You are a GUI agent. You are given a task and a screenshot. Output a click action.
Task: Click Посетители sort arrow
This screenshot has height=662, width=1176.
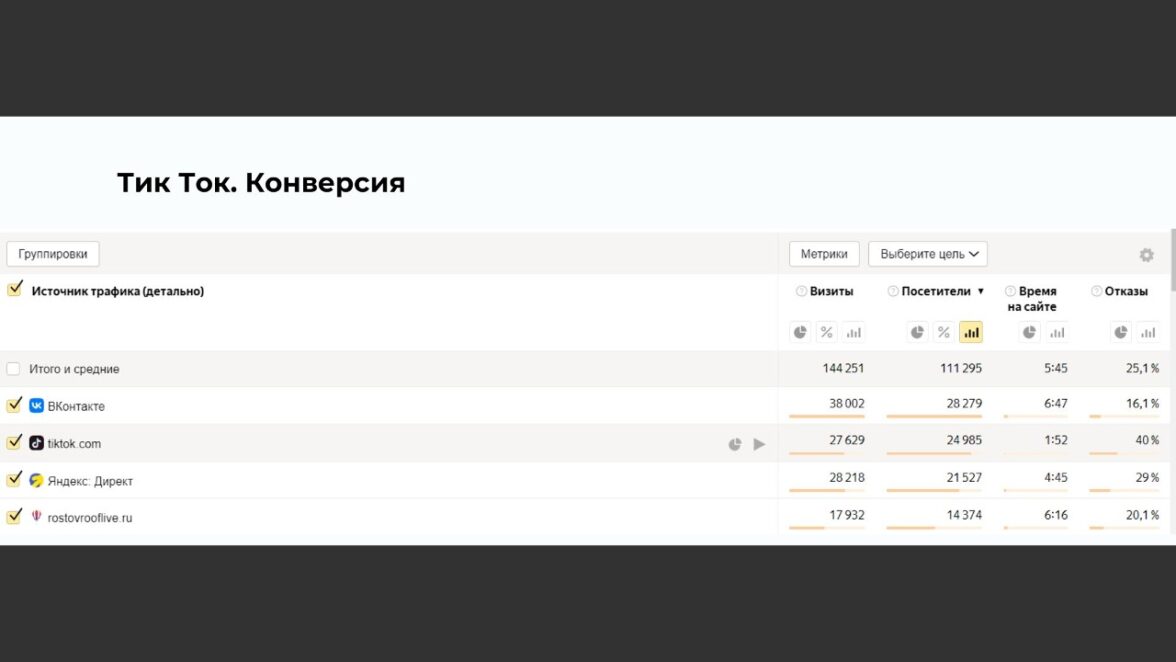(x=981, y=291)
